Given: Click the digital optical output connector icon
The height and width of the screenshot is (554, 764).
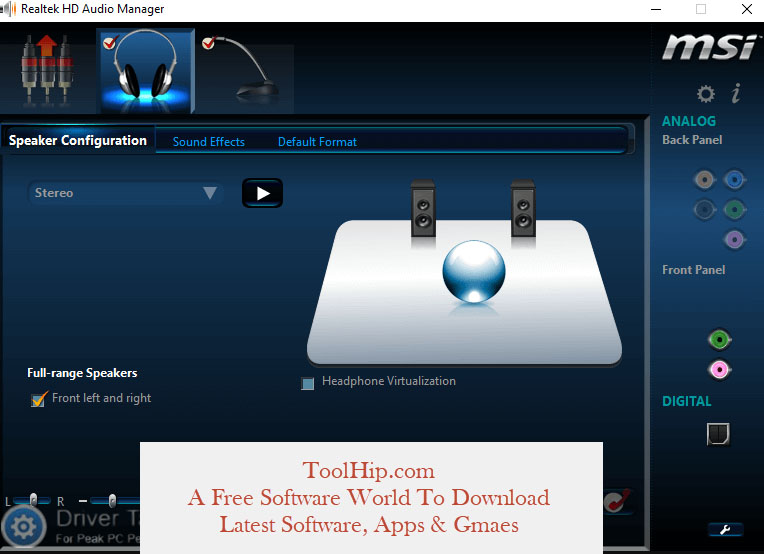Looking at the screenshot, I should pos(718,434).
